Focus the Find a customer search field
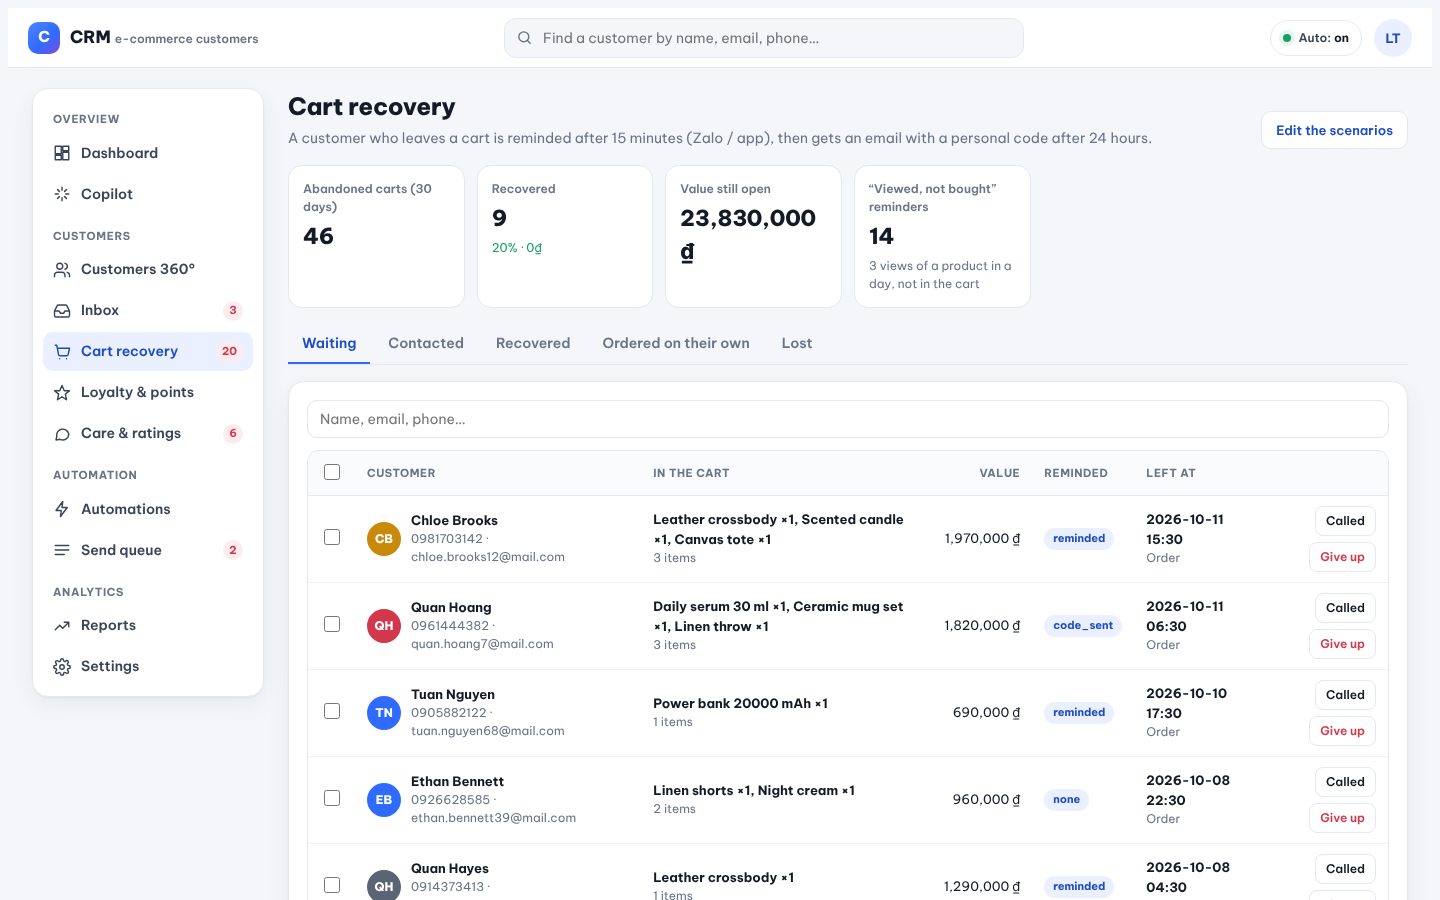This screenshot has height=900, width=1440. click(x=764, y=38)
